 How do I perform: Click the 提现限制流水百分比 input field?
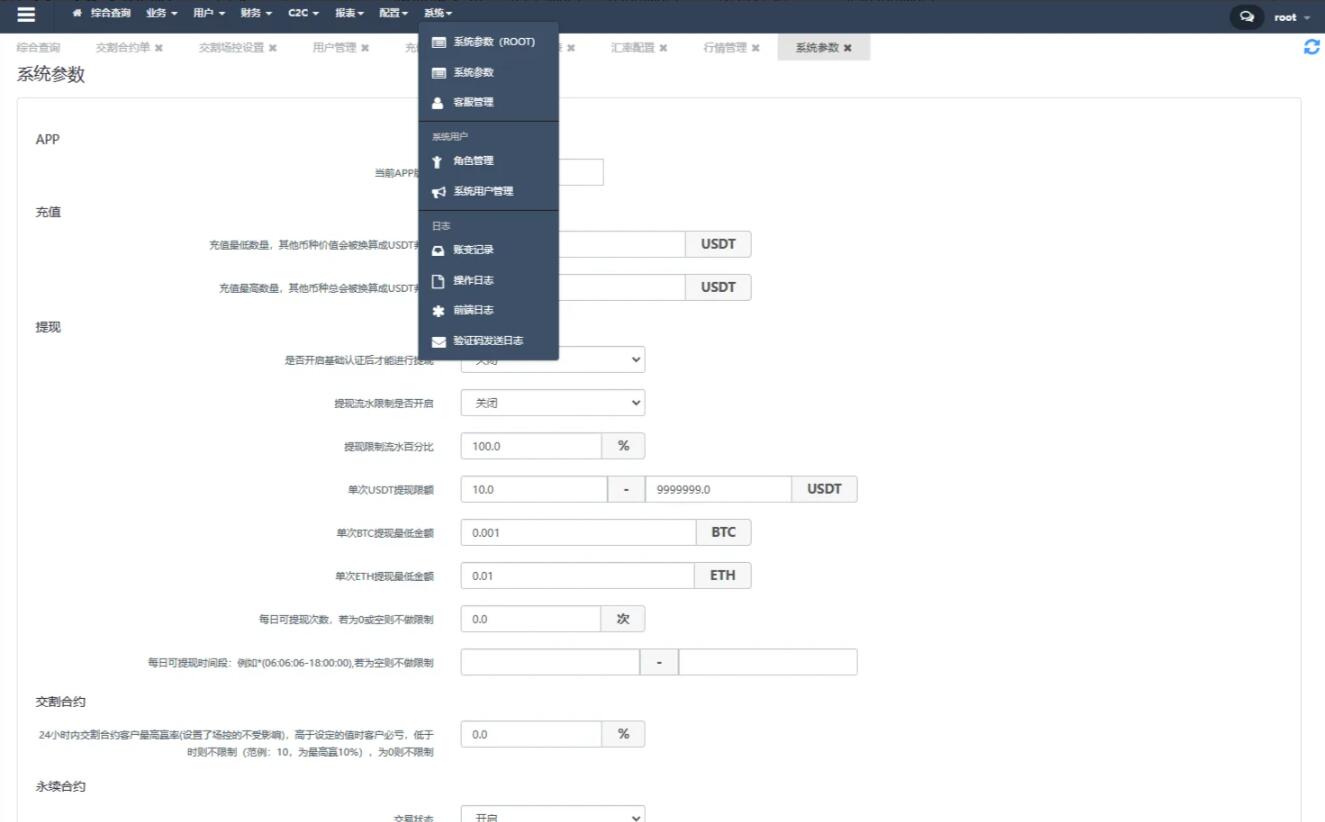[530, 446]
